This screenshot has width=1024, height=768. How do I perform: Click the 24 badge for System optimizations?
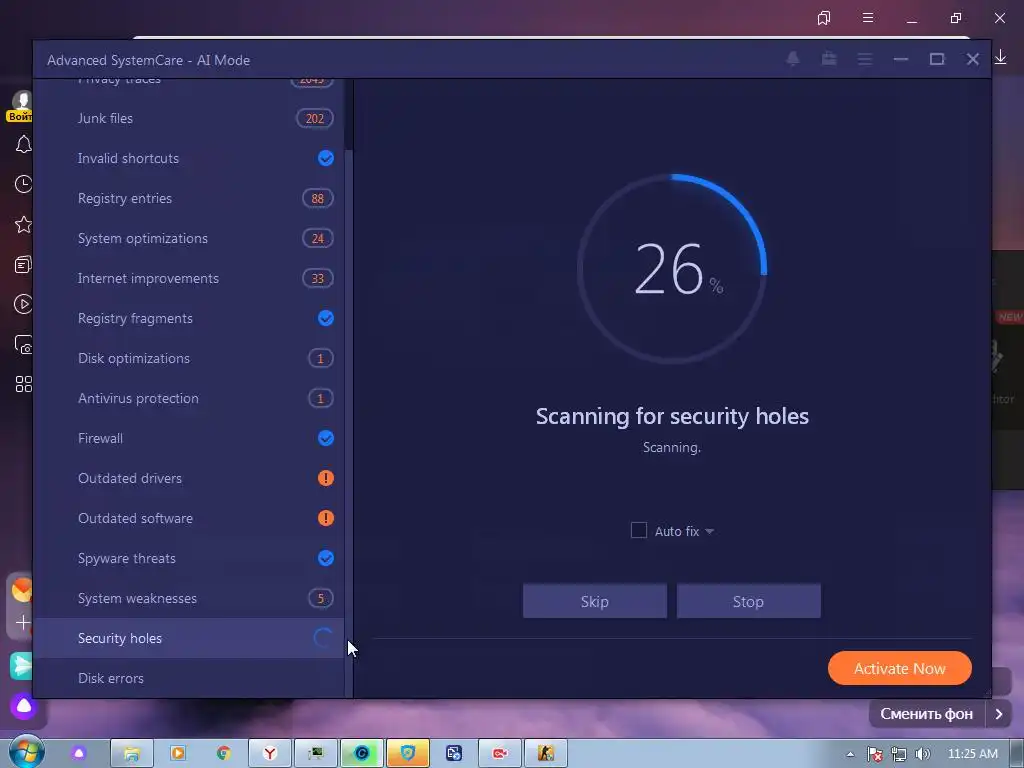tap(317, 238)
